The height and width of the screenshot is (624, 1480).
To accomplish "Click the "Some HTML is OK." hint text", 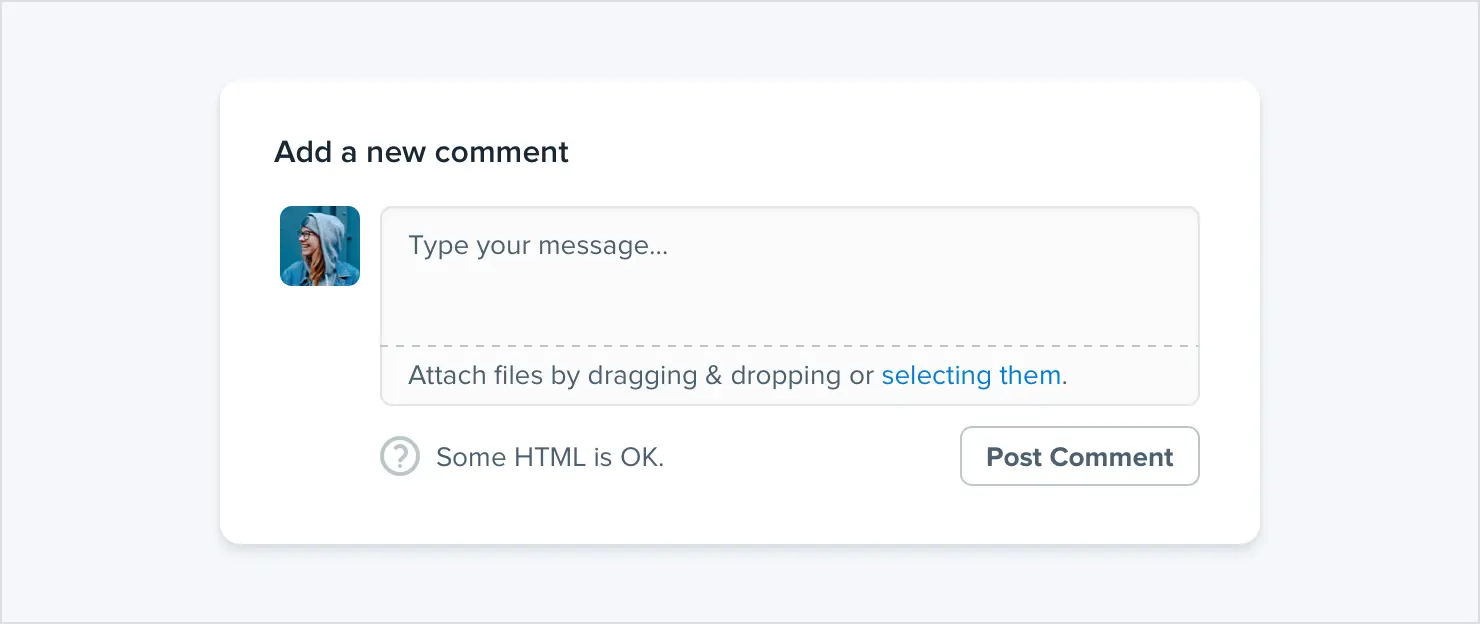I will (550, 457).
